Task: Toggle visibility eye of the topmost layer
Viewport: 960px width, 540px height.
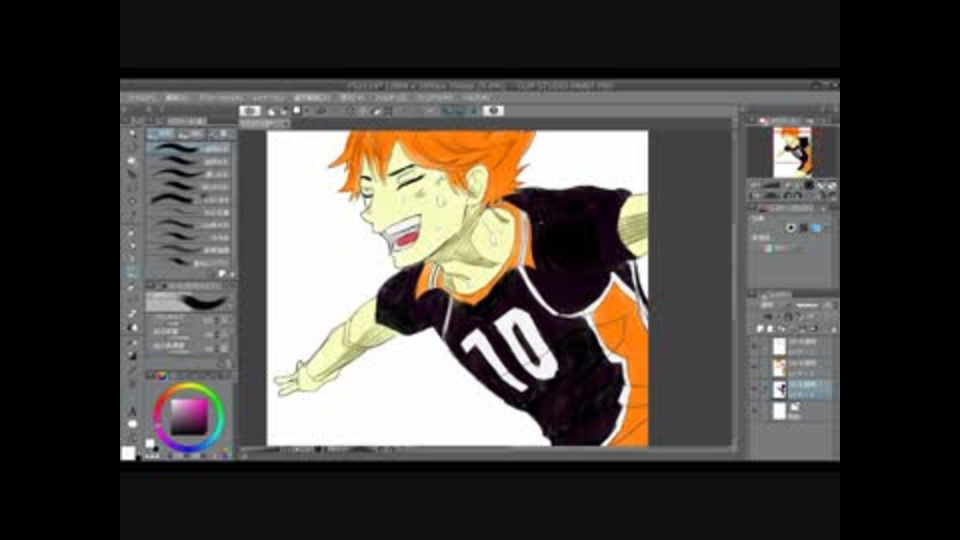Action: (x=755, y=347)
